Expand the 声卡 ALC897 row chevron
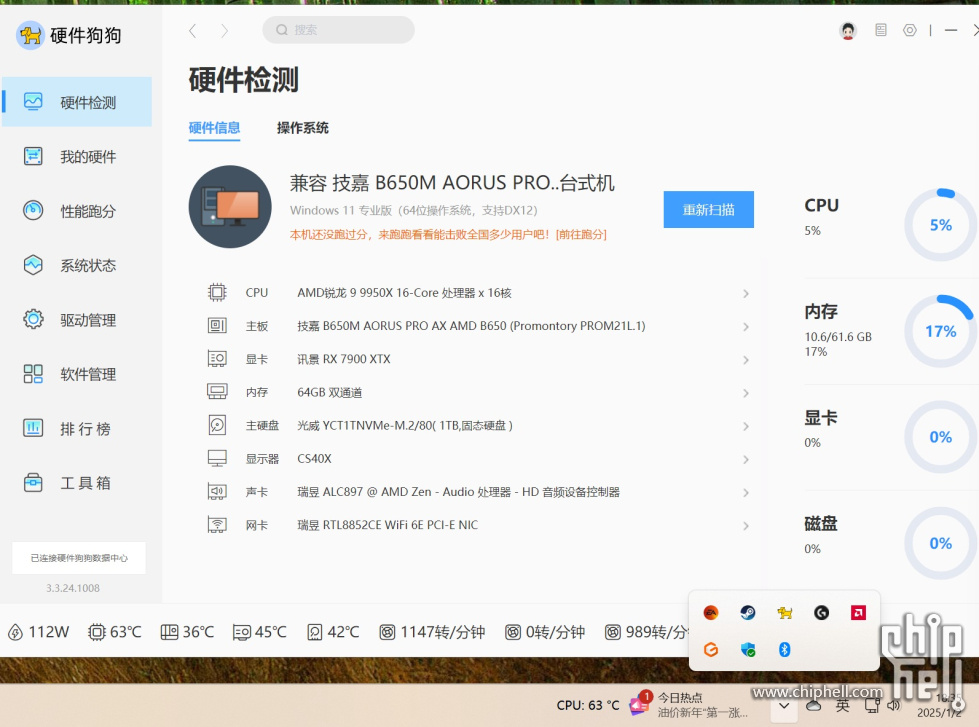 coord(745,492)
